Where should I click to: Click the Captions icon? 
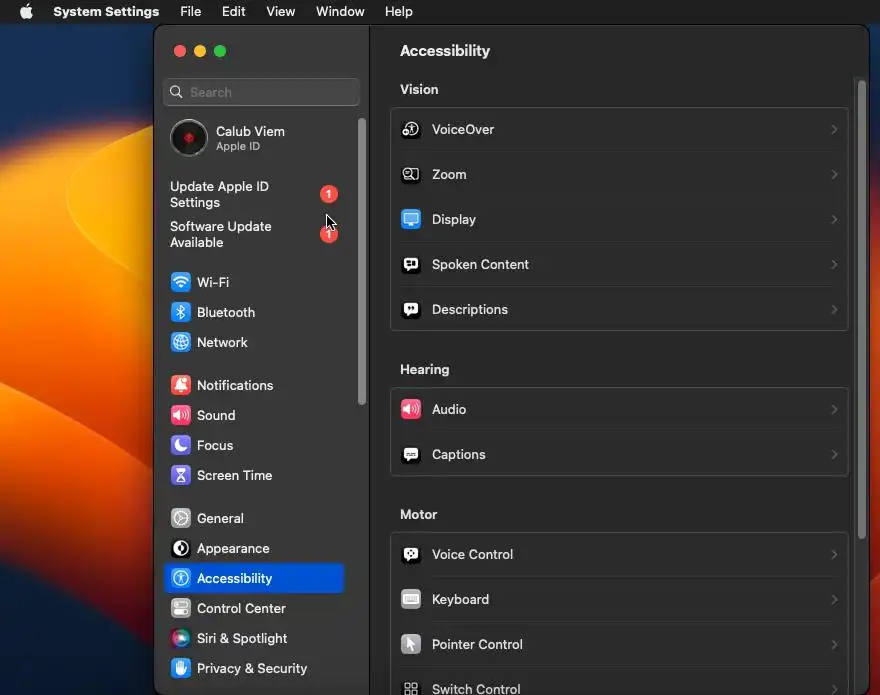[411, 454]
